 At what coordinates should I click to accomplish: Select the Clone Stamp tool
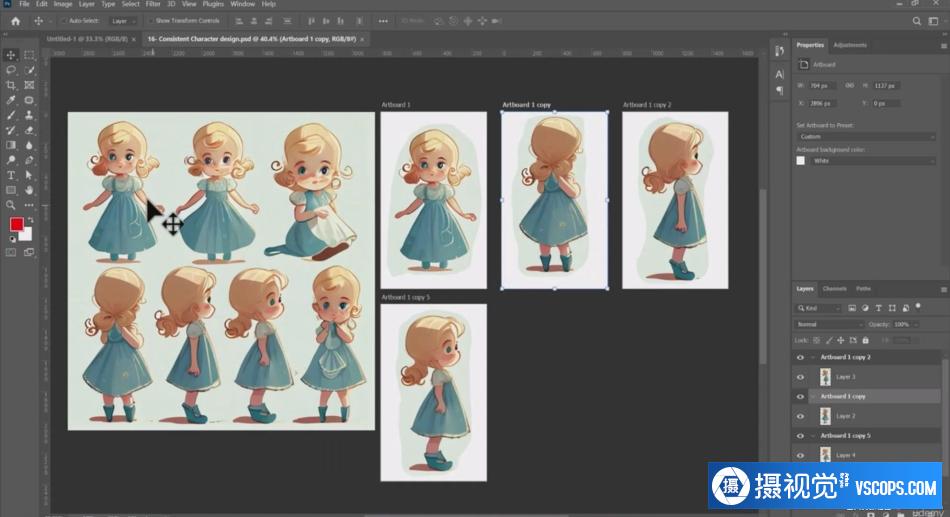(x=28, y=115)
